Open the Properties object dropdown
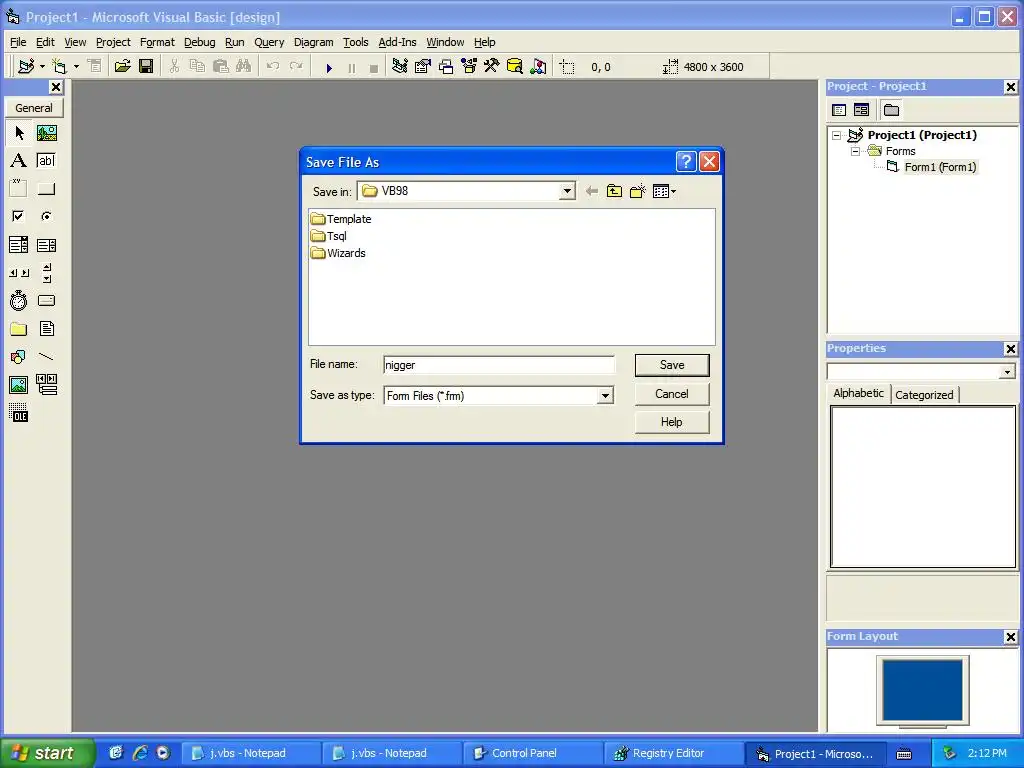Screen dimensions: 1024x768 pyautogui.click(x=1006, y=372)
